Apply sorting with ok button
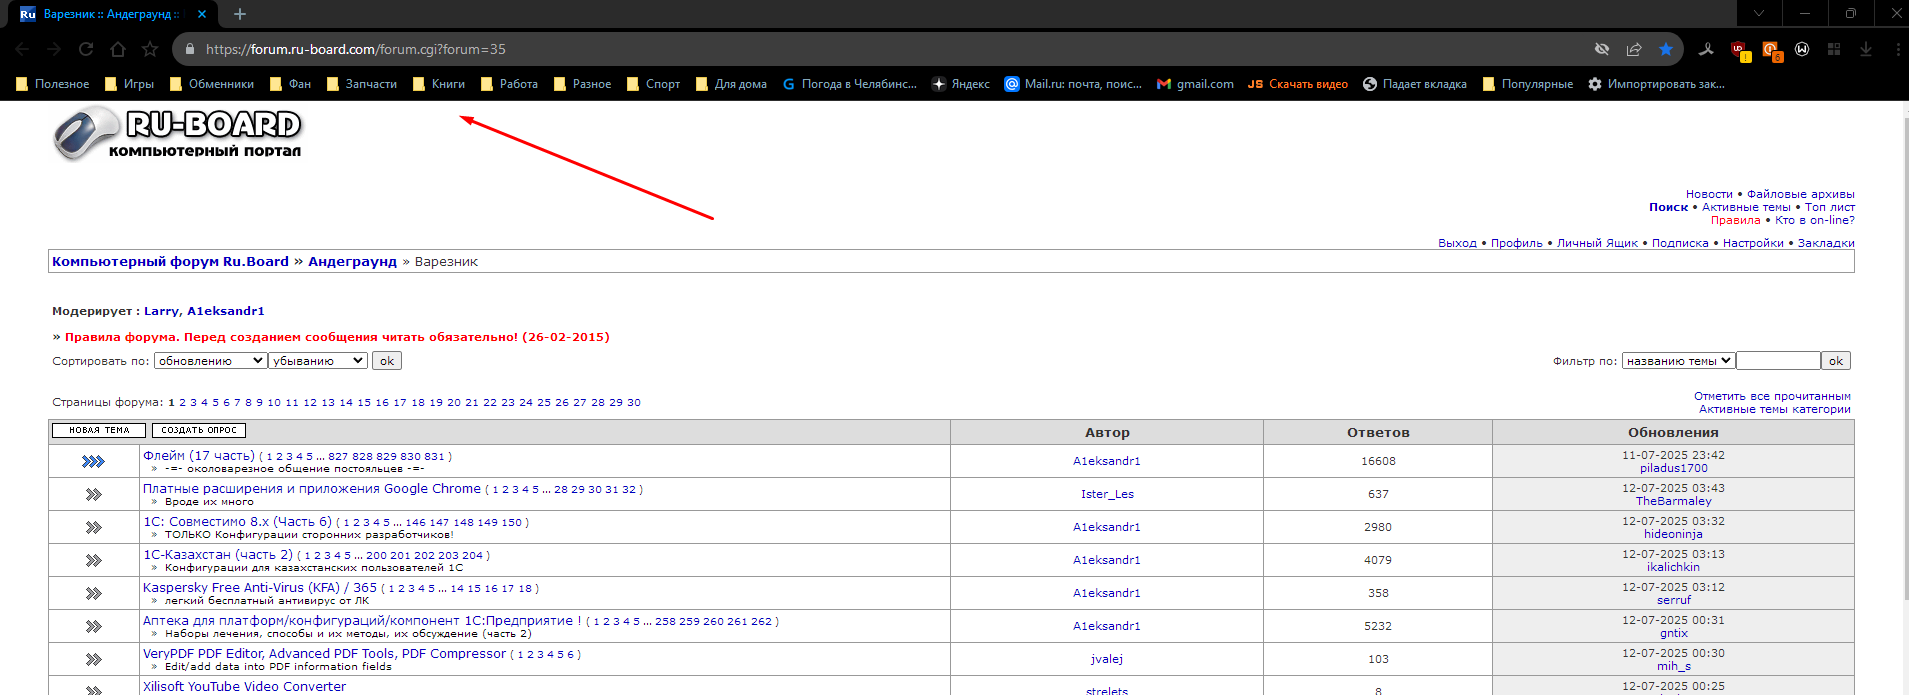Viewport: 1909px width, 695px height. pyautogui.click(x=387, y=361)
